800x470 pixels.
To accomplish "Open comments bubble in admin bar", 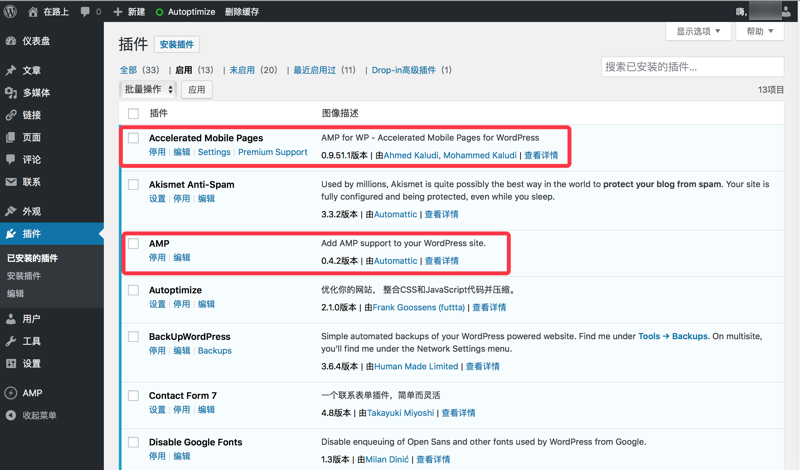I will tap(85, 12).
